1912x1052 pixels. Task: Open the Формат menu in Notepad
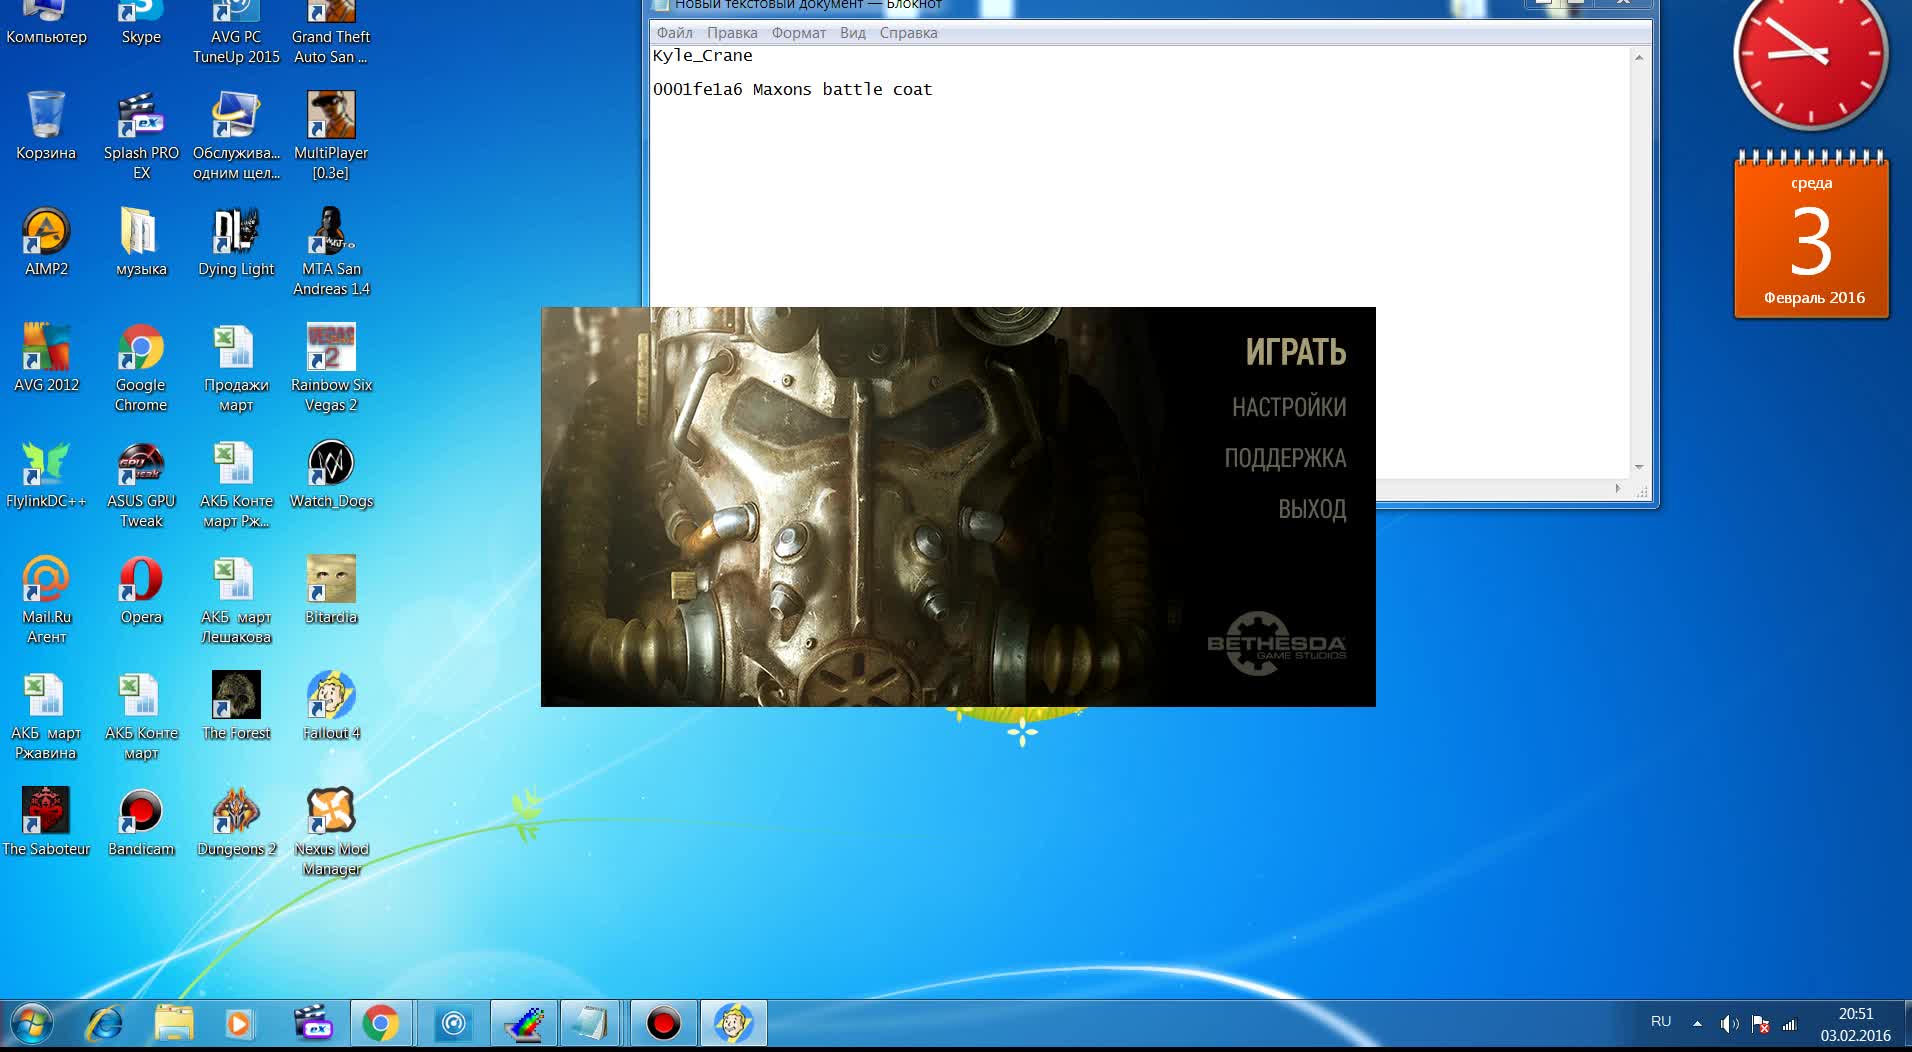pos(798,33)
